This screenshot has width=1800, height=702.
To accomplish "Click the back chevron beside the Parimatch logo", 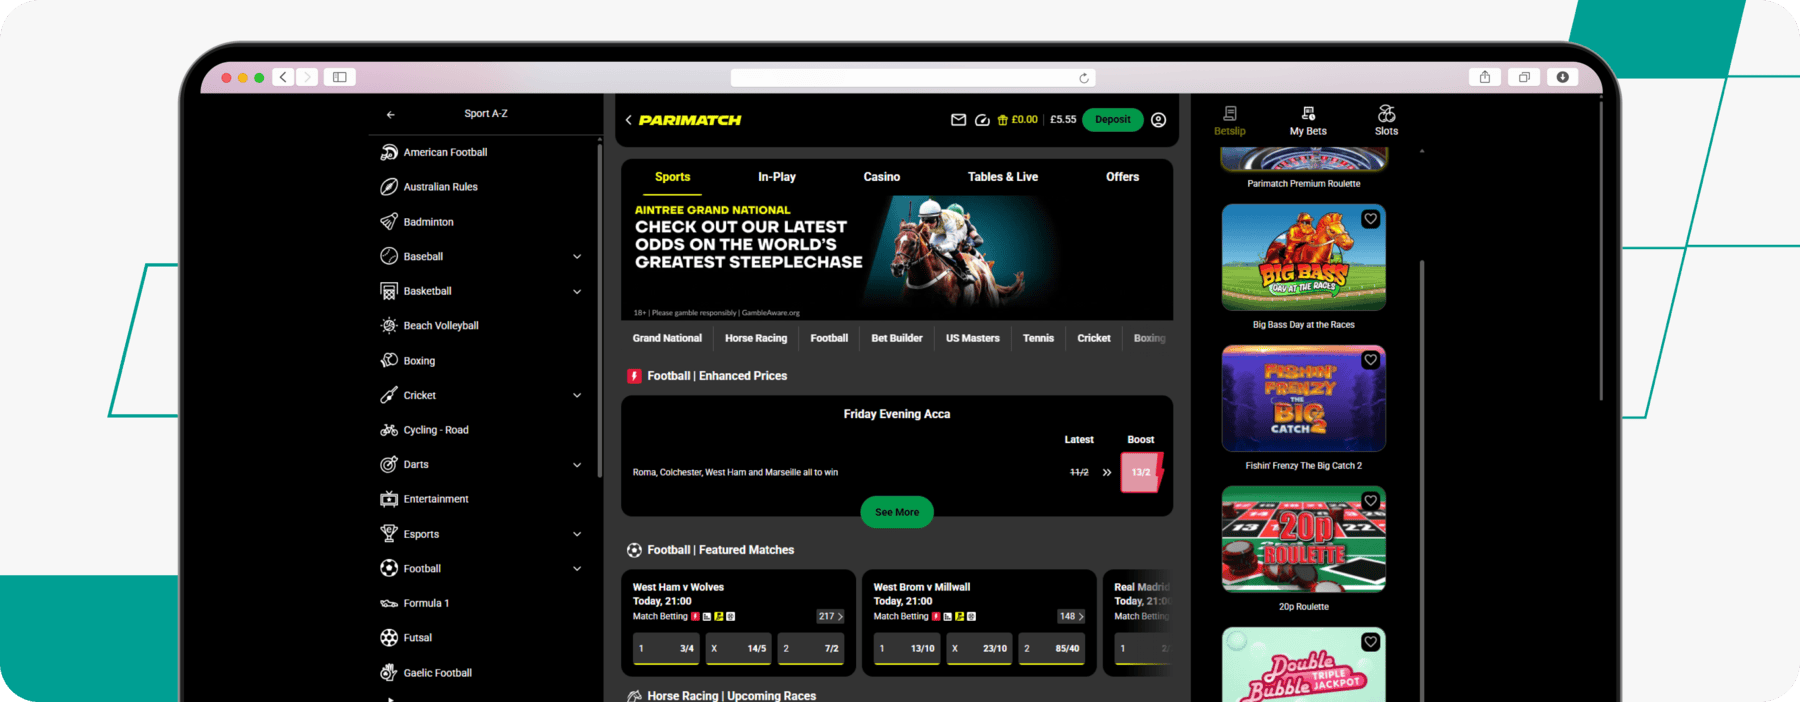I will (x=628, y=120).
